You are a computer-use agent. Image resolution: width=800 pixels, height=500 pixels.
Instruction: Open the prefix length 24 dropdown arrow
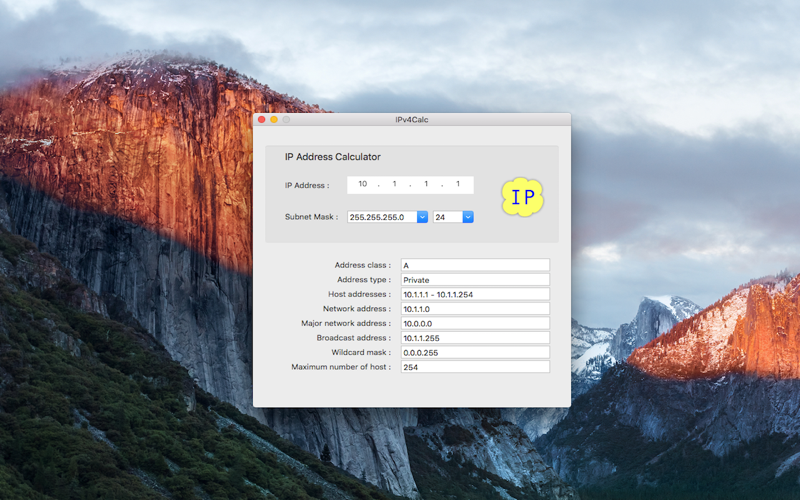(468, 217)
